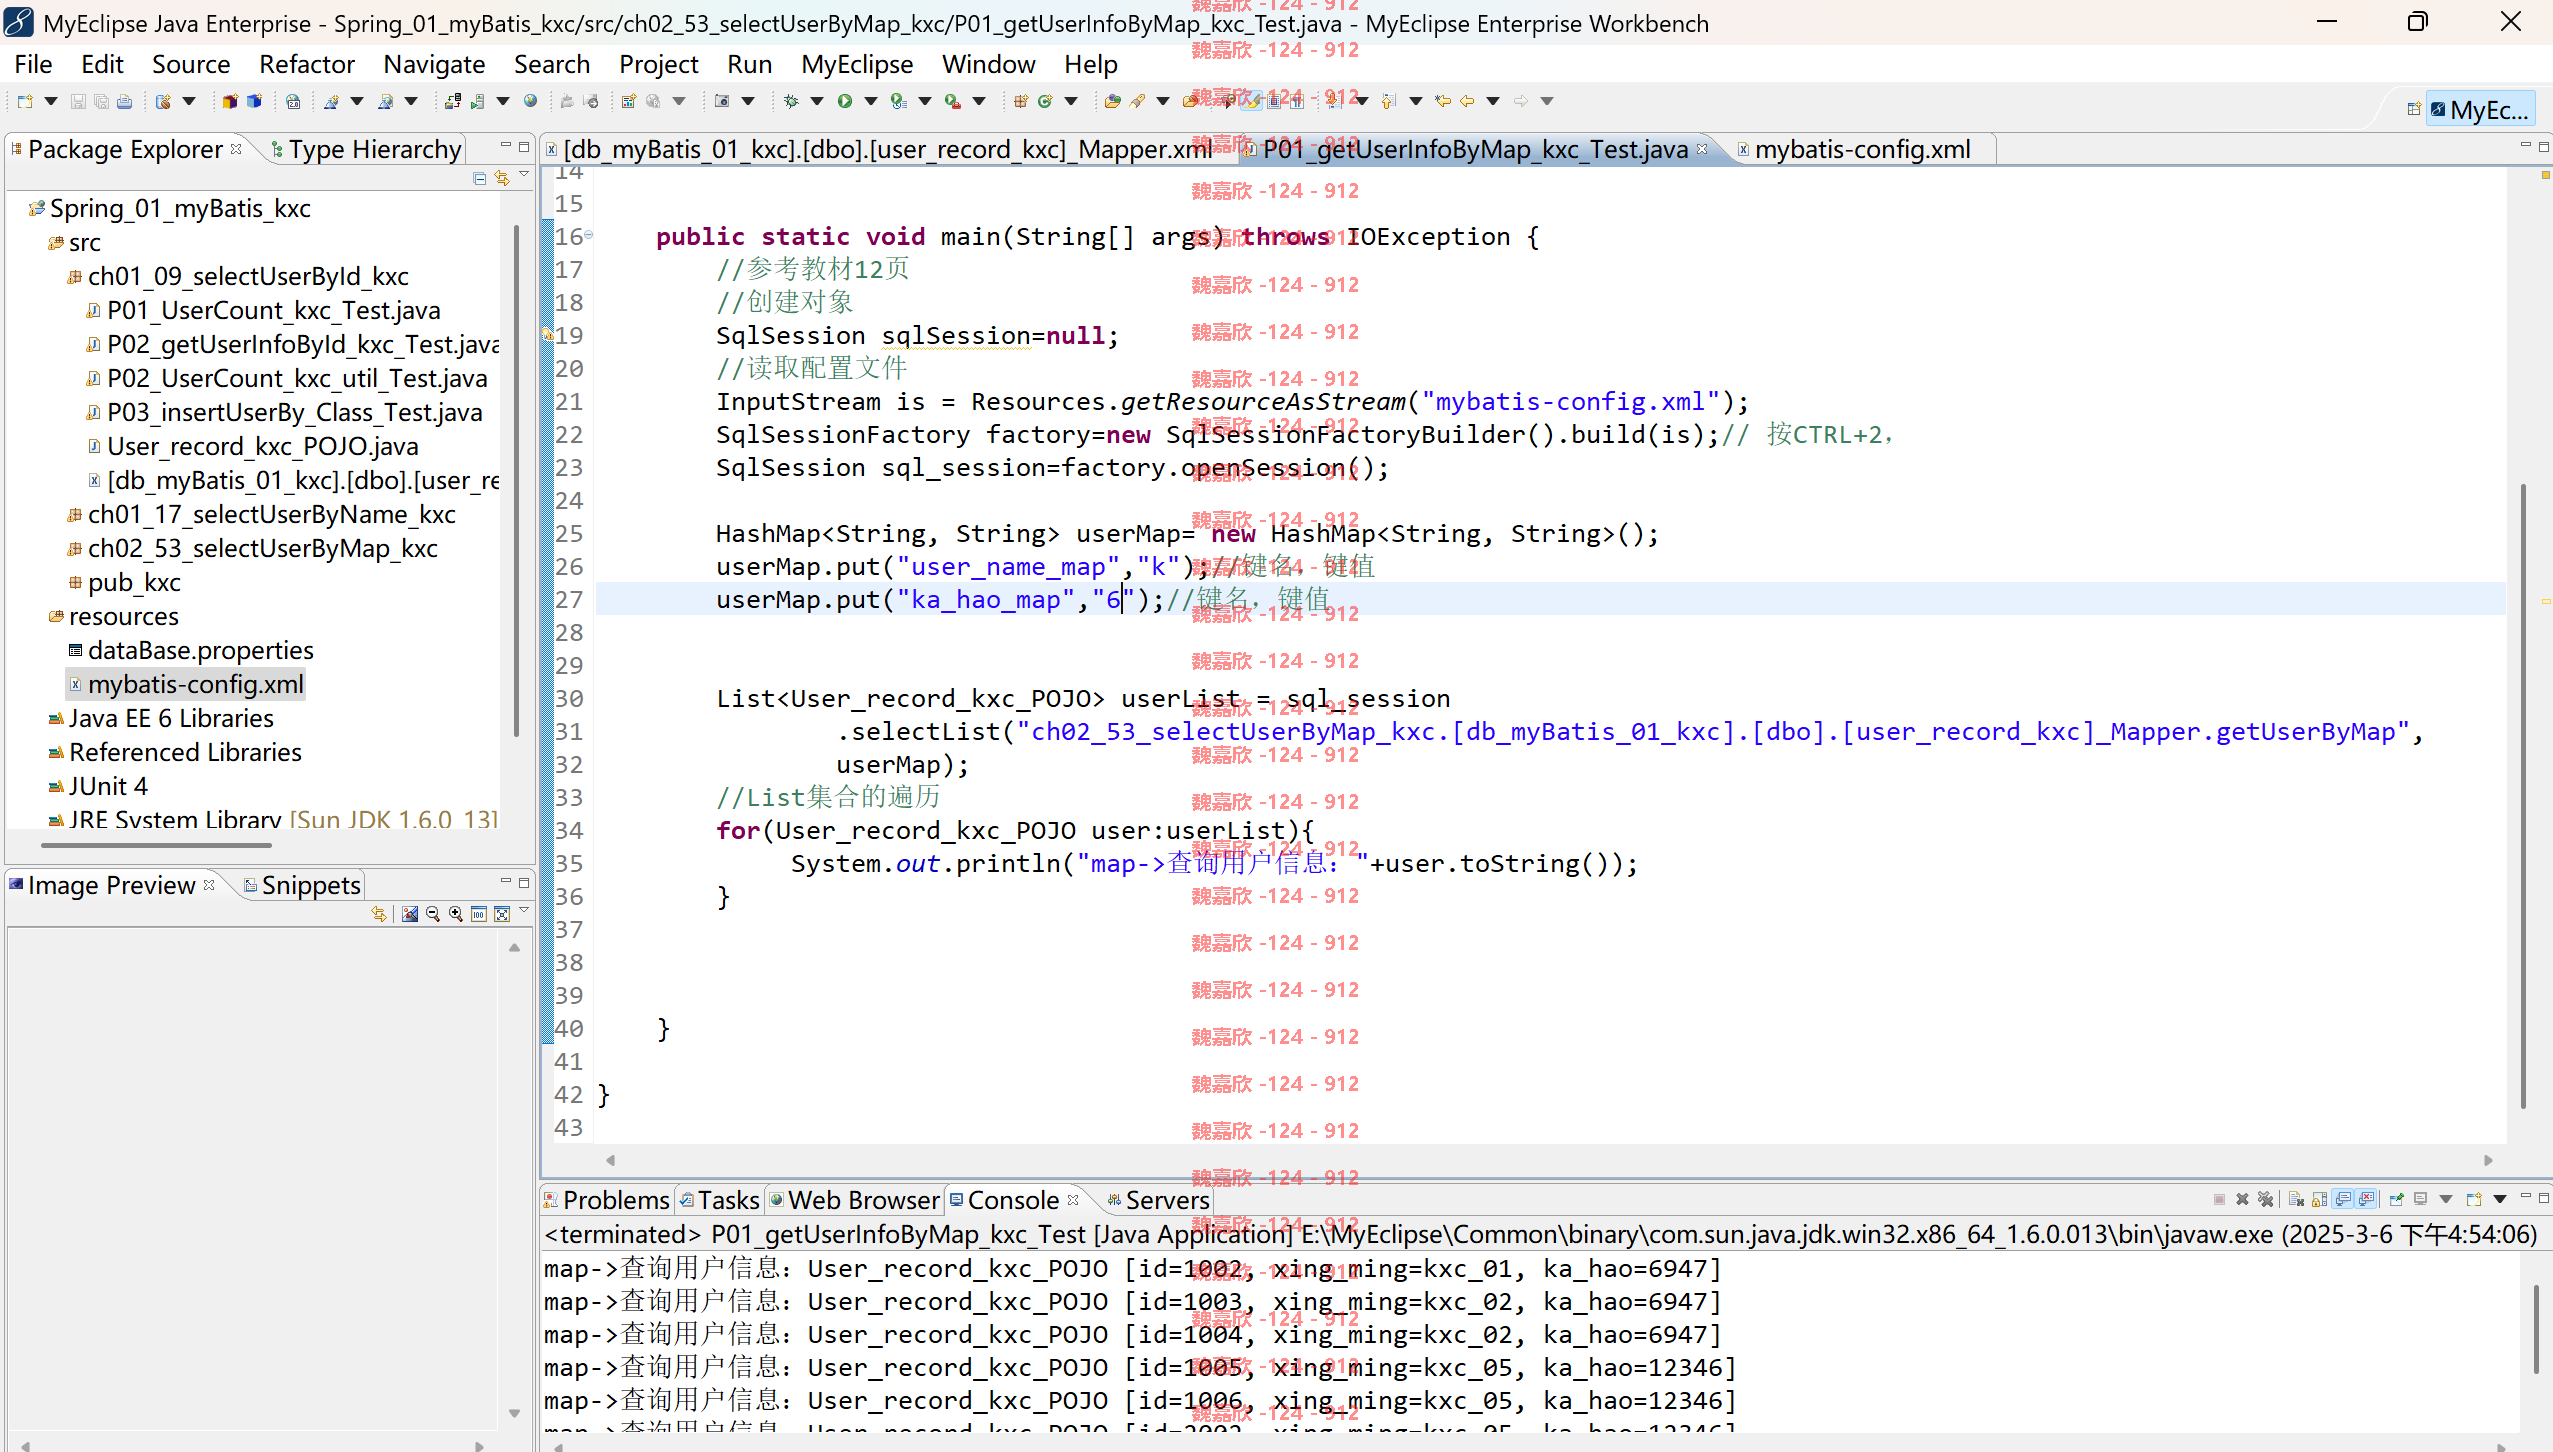
Task: Click Collapse All icon in Package Explorer
Action: 479,178
